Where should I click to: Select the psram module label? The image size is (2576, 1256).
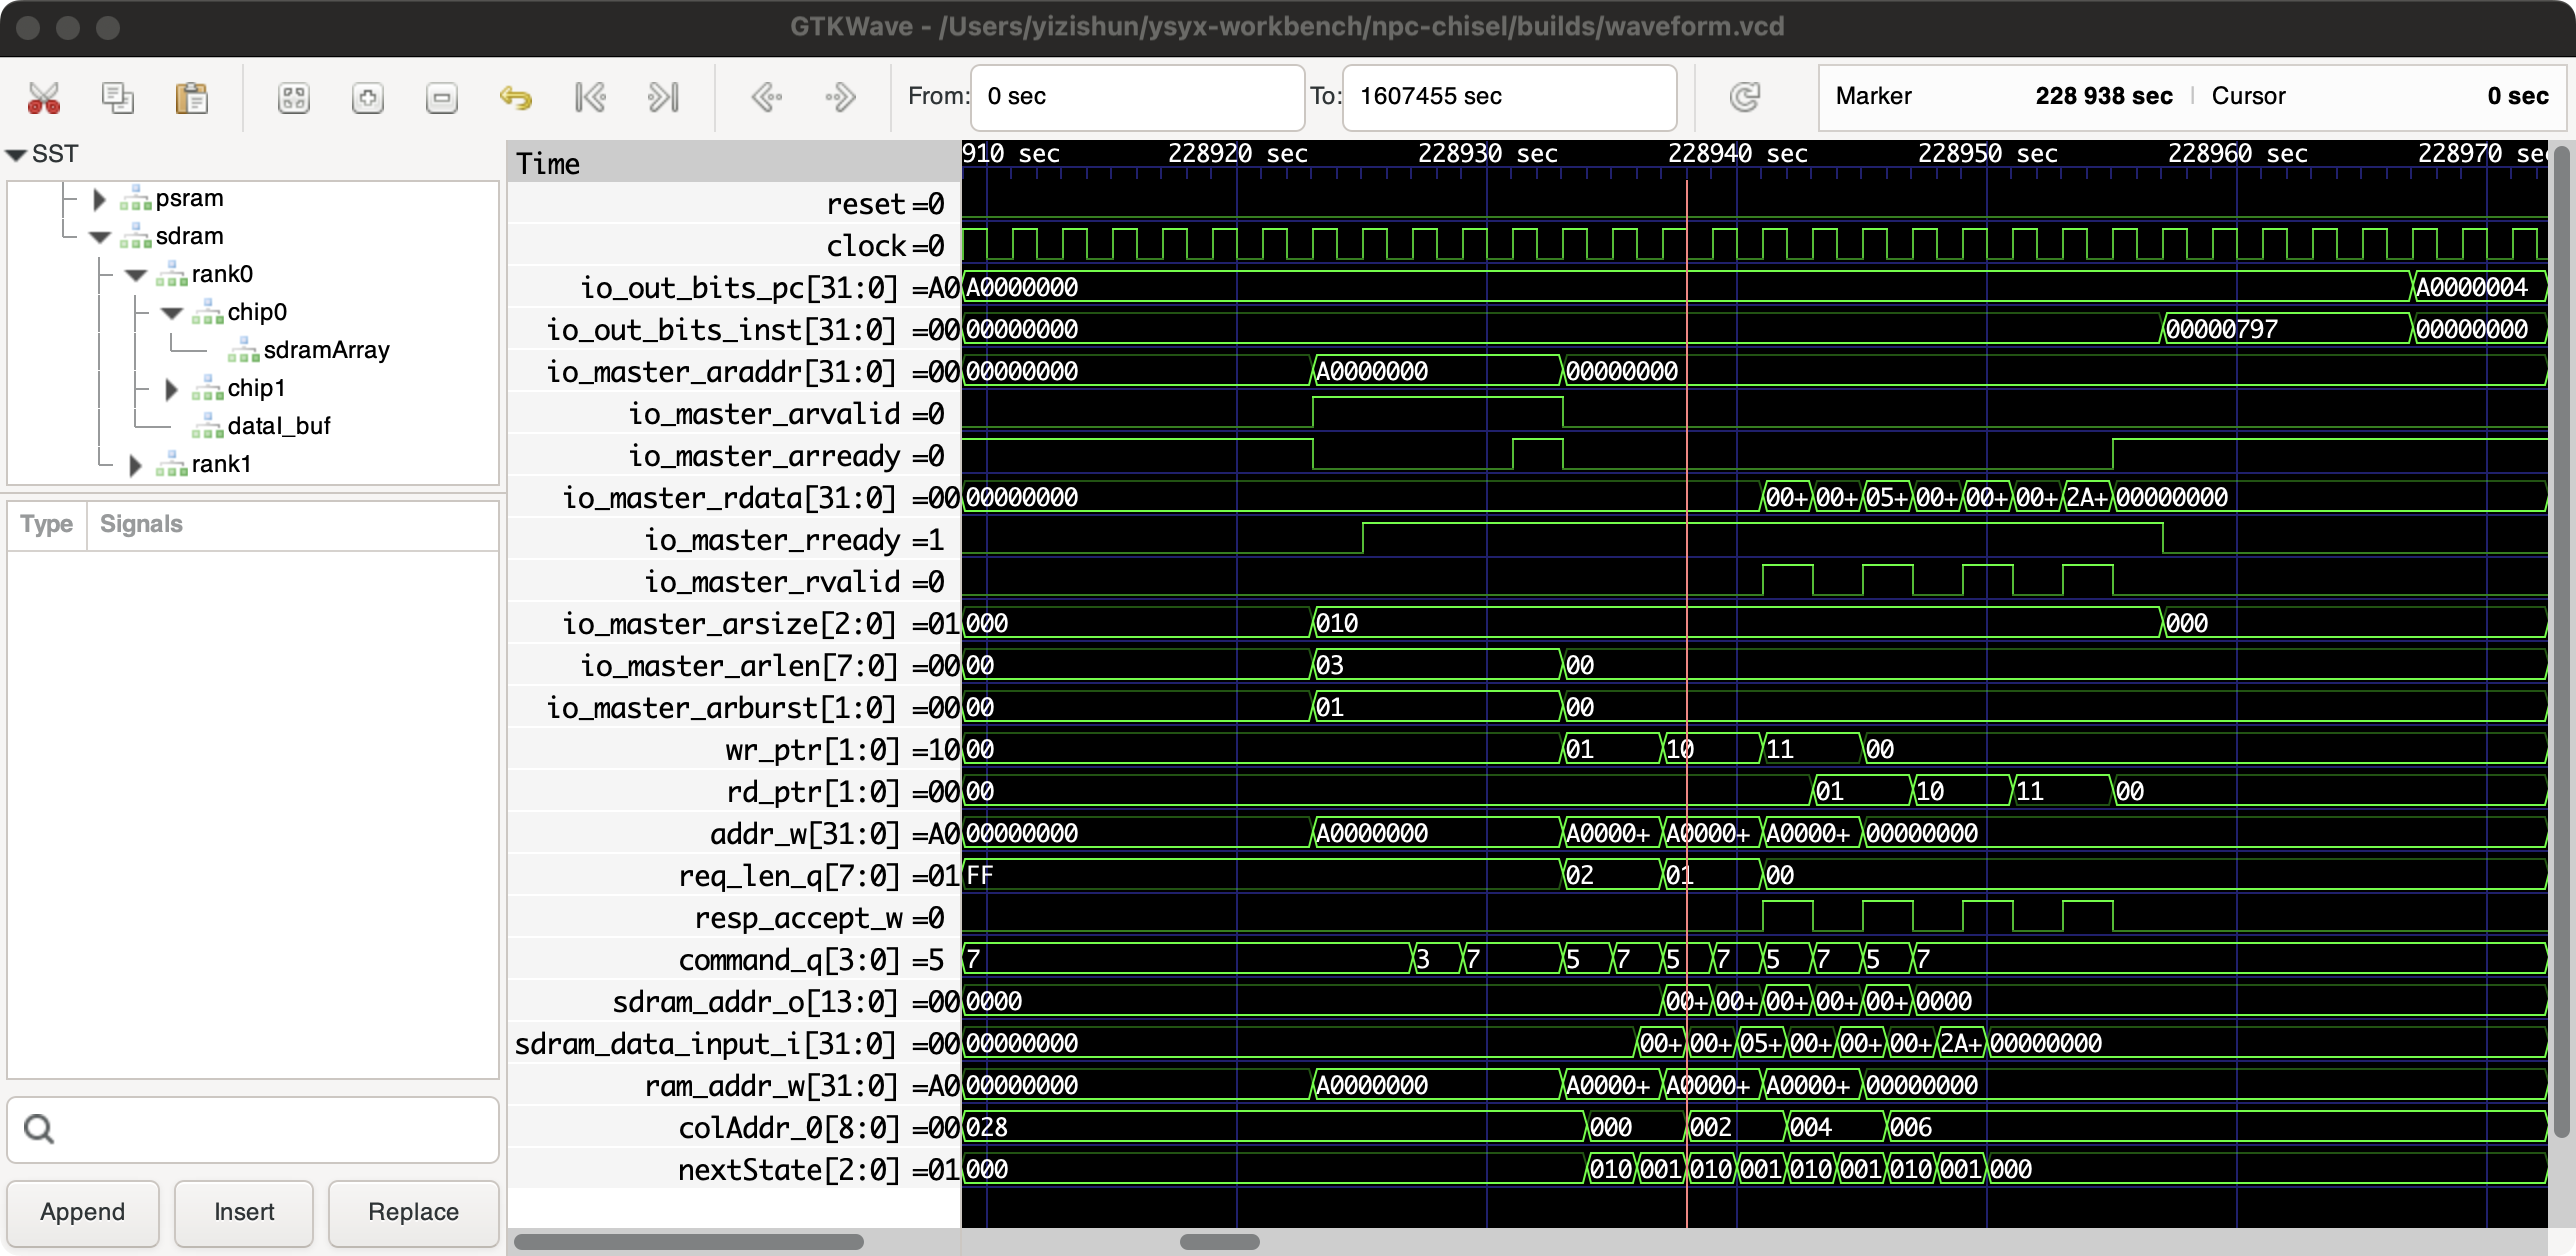pyautogui.click(x=189, y=198)
